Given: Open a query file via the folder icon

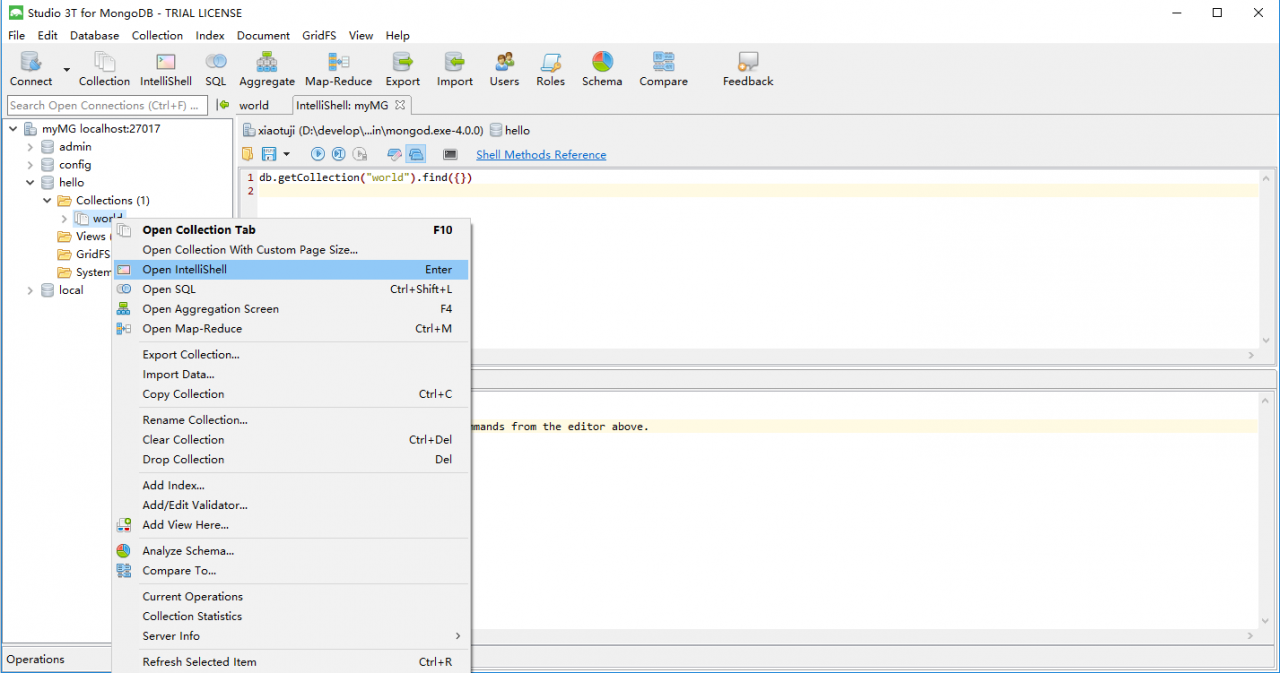Looking at the screenshot, I should click(246, 153).
